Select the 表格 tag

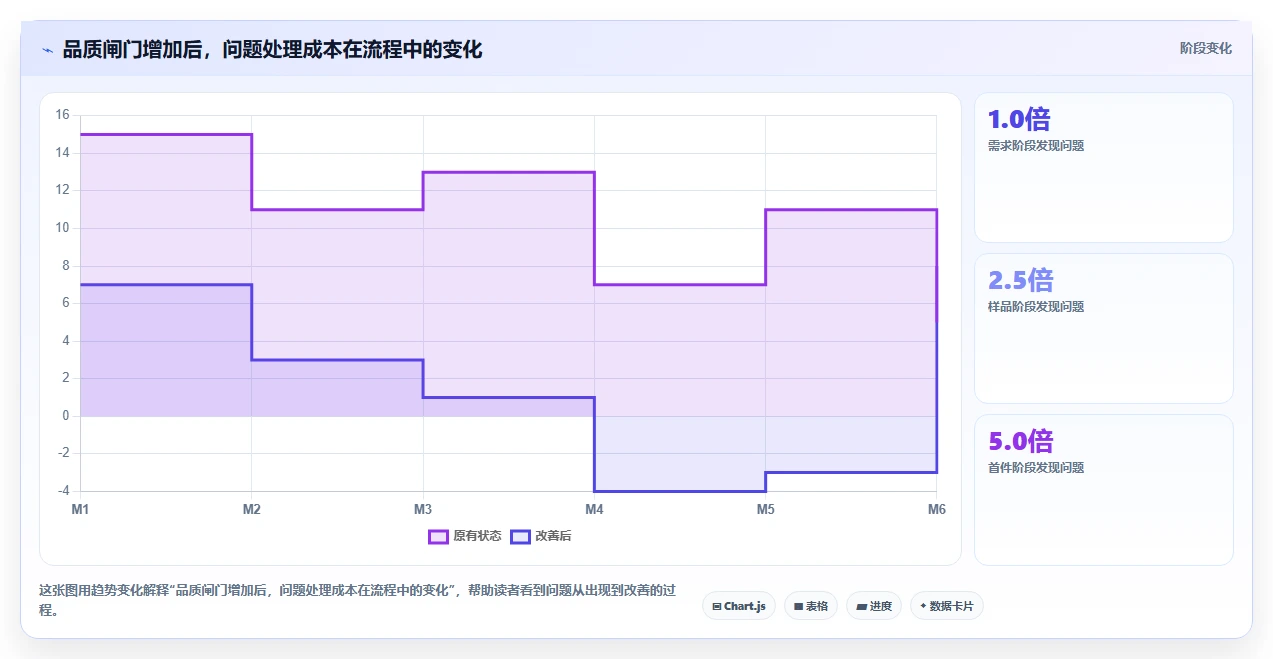coord(811,606)
